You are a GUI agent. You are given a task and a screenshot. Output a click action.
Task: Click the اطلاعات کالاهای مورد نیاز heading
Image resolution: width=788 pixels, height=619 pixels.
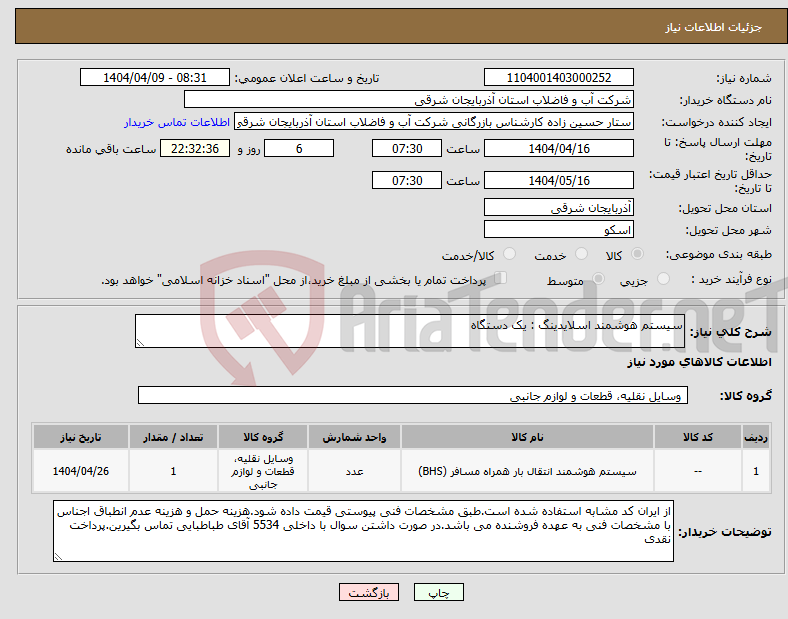point(699,362)
